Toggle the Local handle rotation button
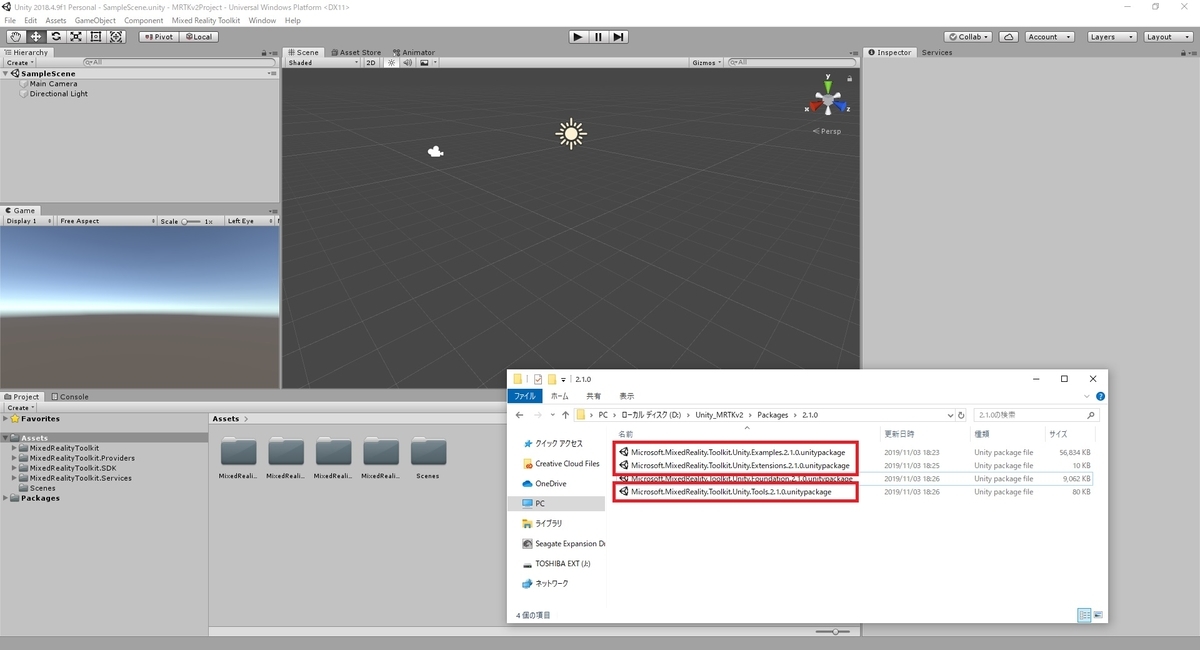Viewport: 1200px width, 650px height. click(198, 37)
